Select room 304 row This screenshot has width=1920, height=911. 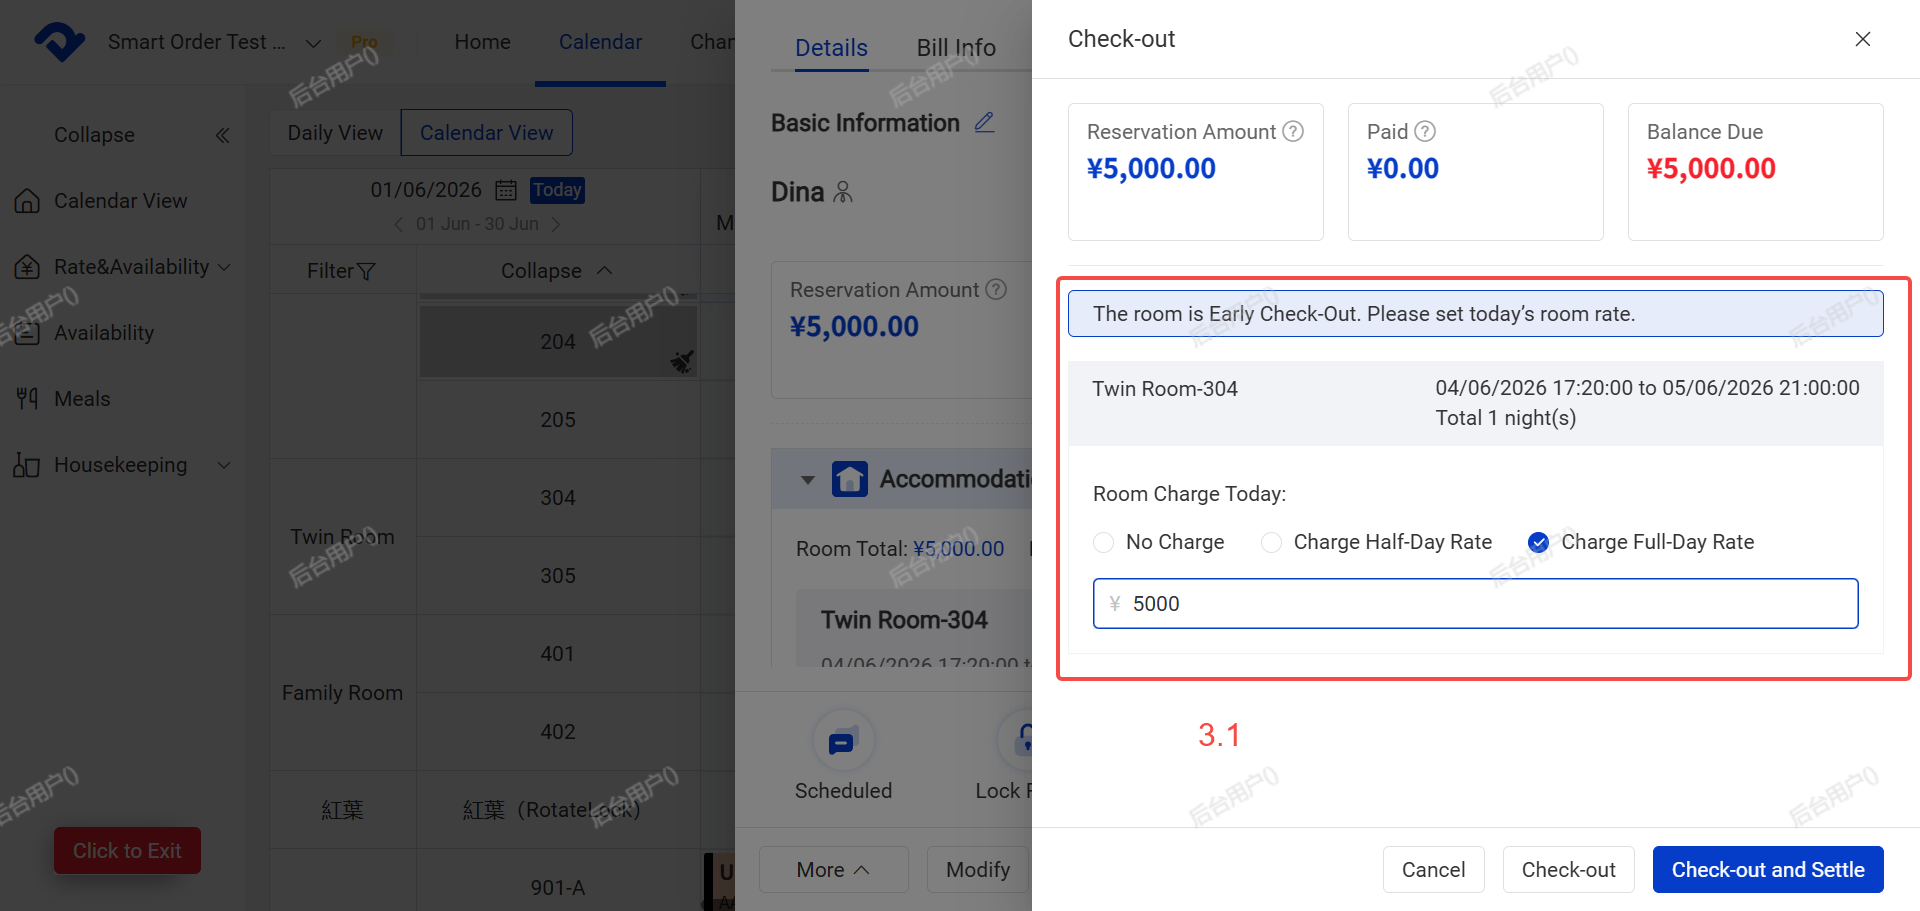click(558, 498)
